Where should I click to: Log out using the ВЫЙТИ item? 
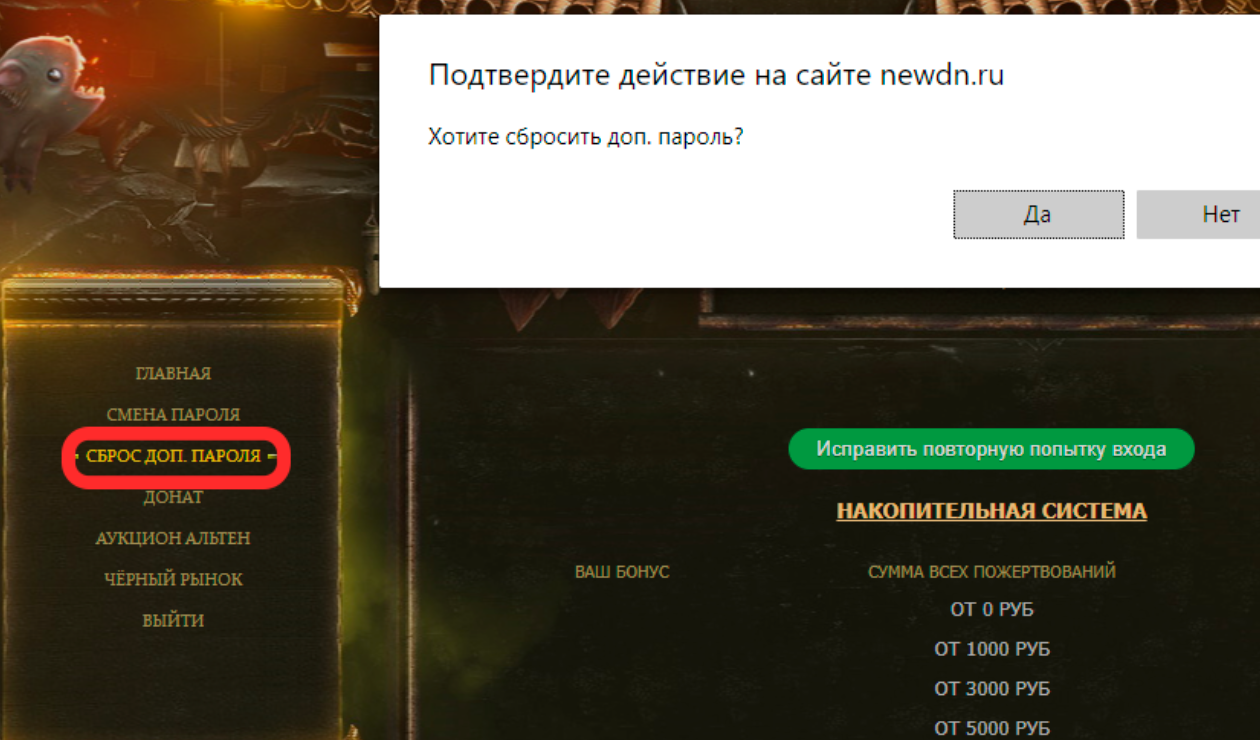click(173, 620)
